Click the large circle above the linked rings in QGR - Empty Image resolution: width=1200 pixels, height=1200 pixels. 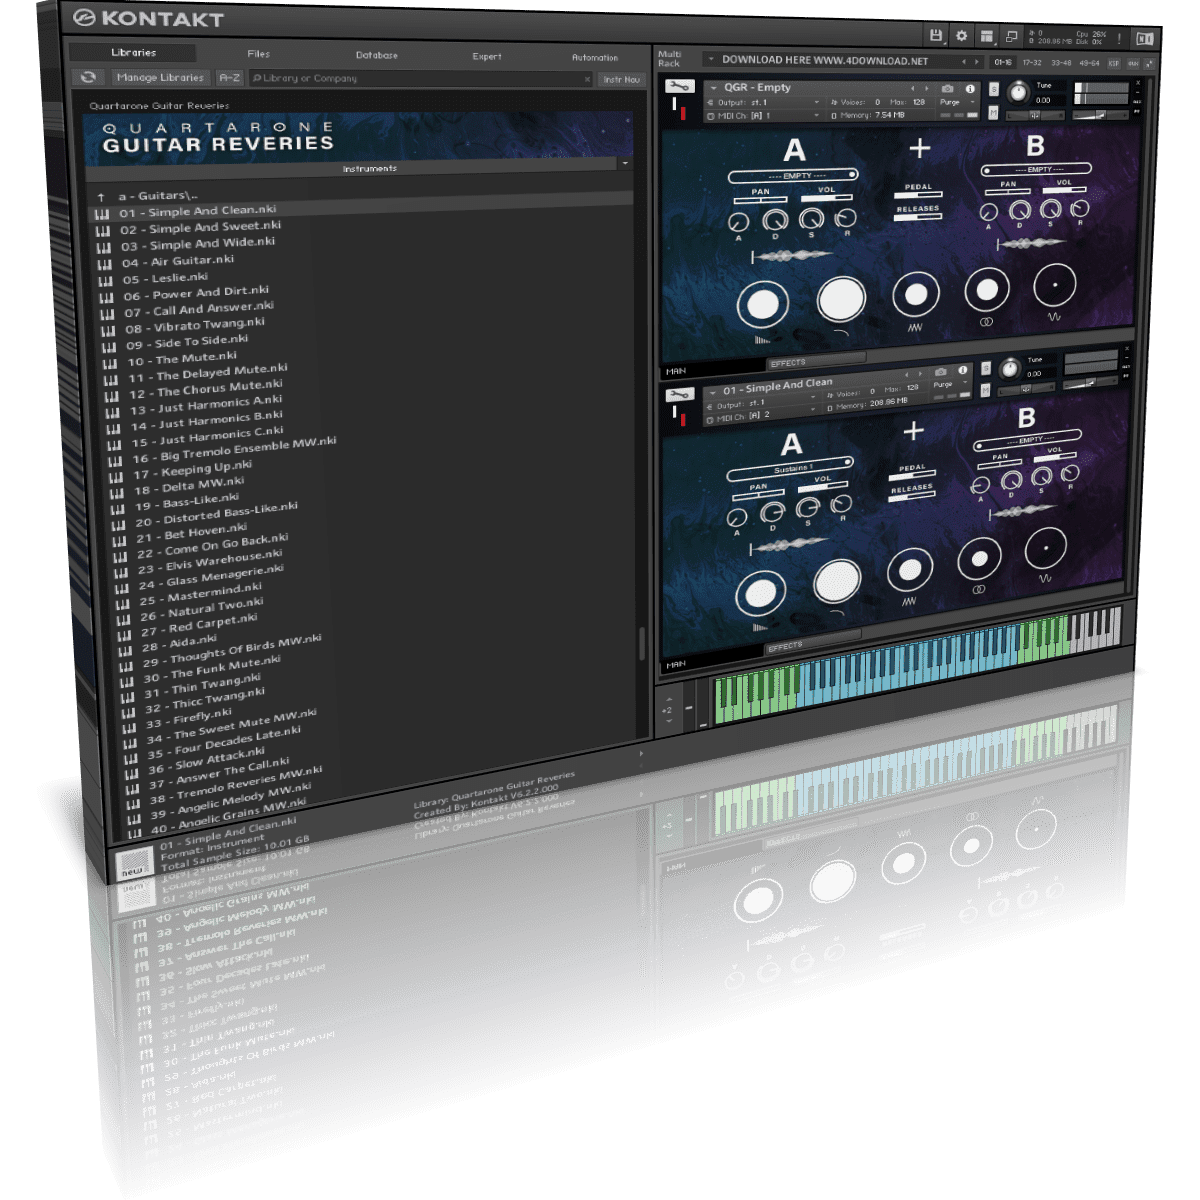tap(986, 291)
